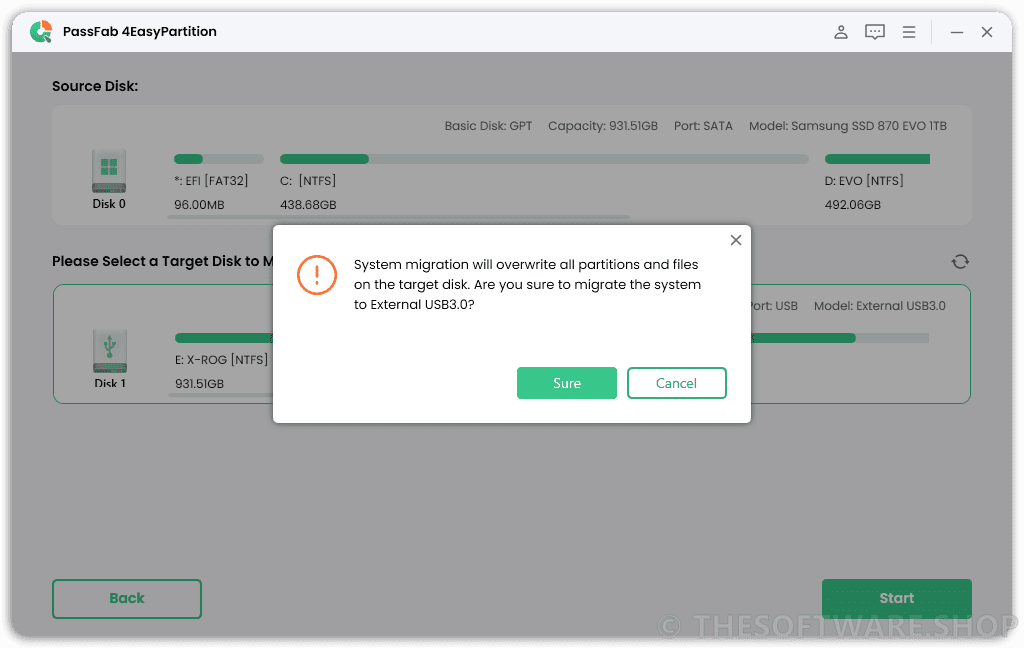This screenshot has height=648, width=1024.
Task: Click the Model: External USB3.0 text
Action: point(880,306)
